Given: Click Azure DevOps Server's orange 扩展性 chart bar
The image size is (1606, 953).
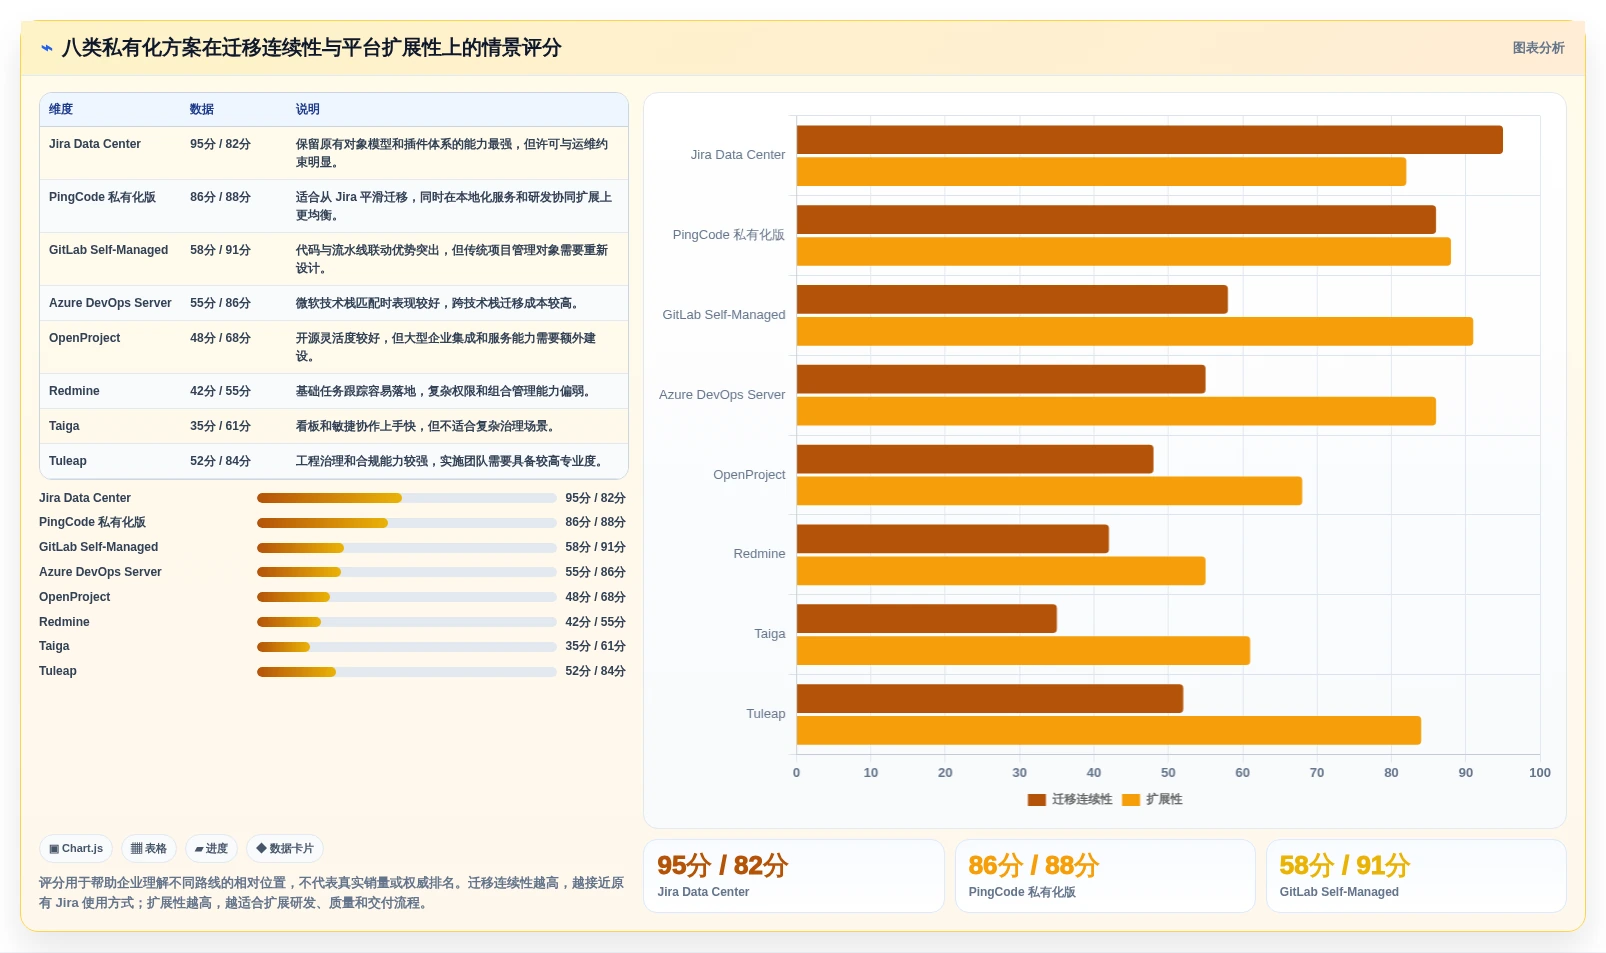Looking at the screenshot, I should click(x=1116, y=411).
